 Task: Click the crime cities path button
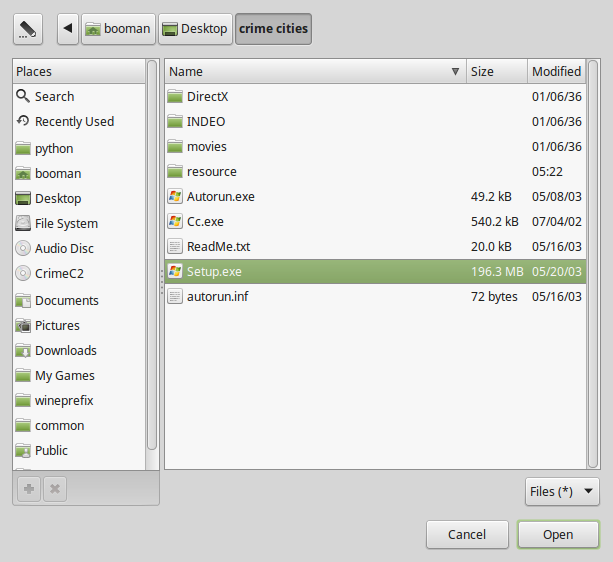tap(273, 29)
